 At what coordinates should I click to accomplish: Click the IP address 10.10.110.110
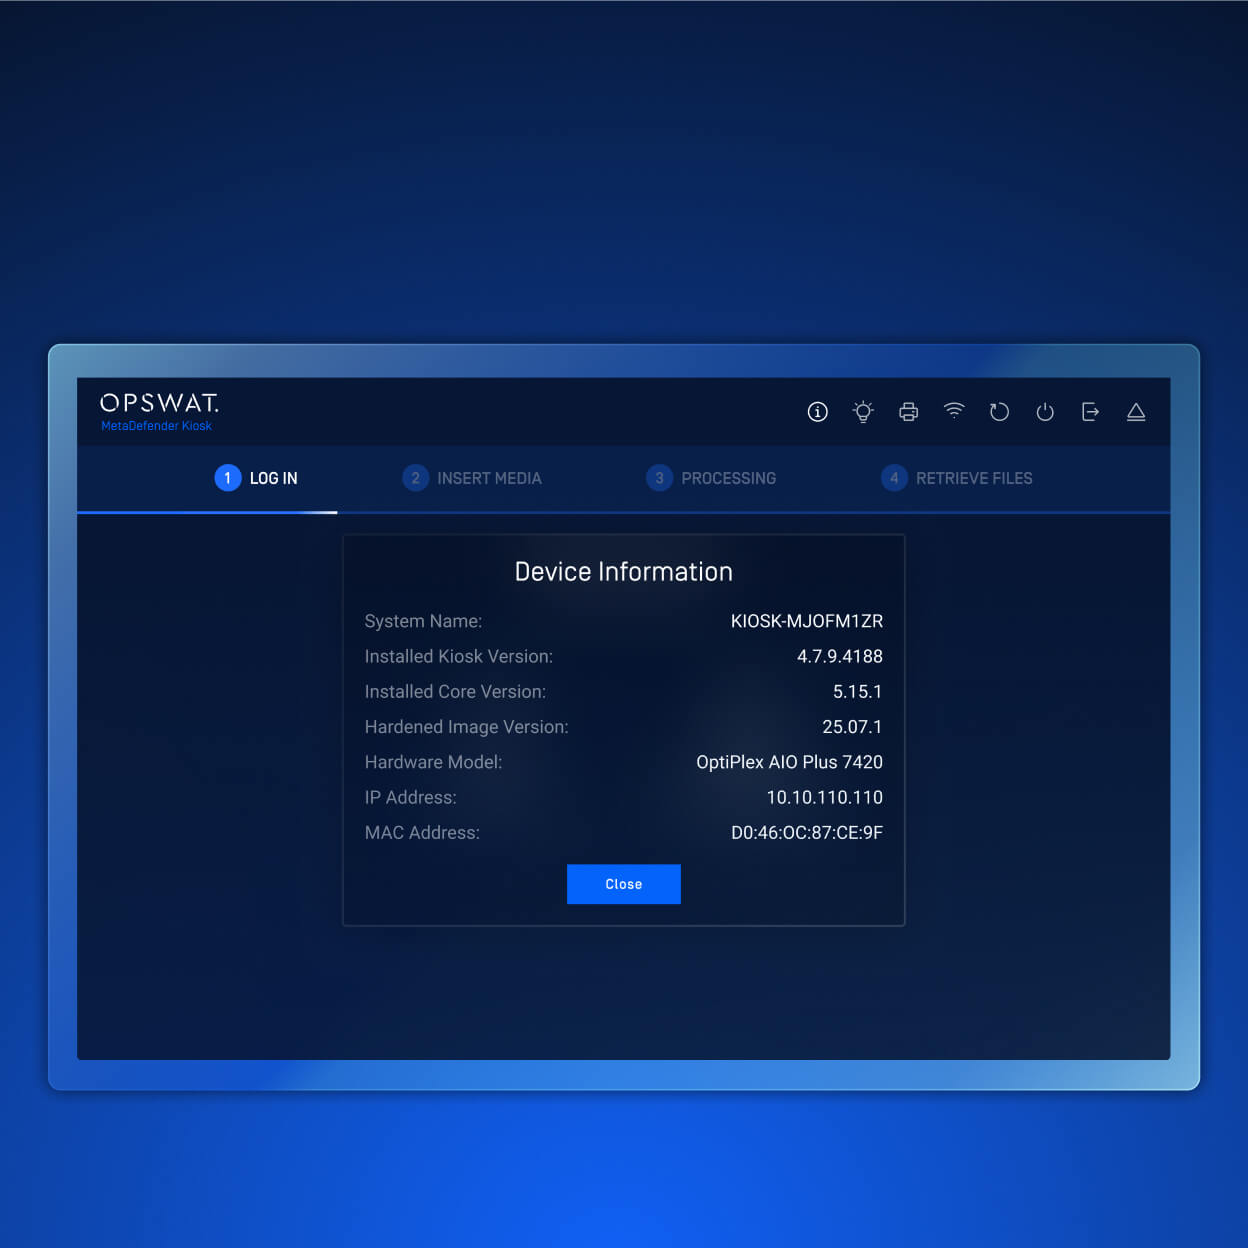pos(824,797)
